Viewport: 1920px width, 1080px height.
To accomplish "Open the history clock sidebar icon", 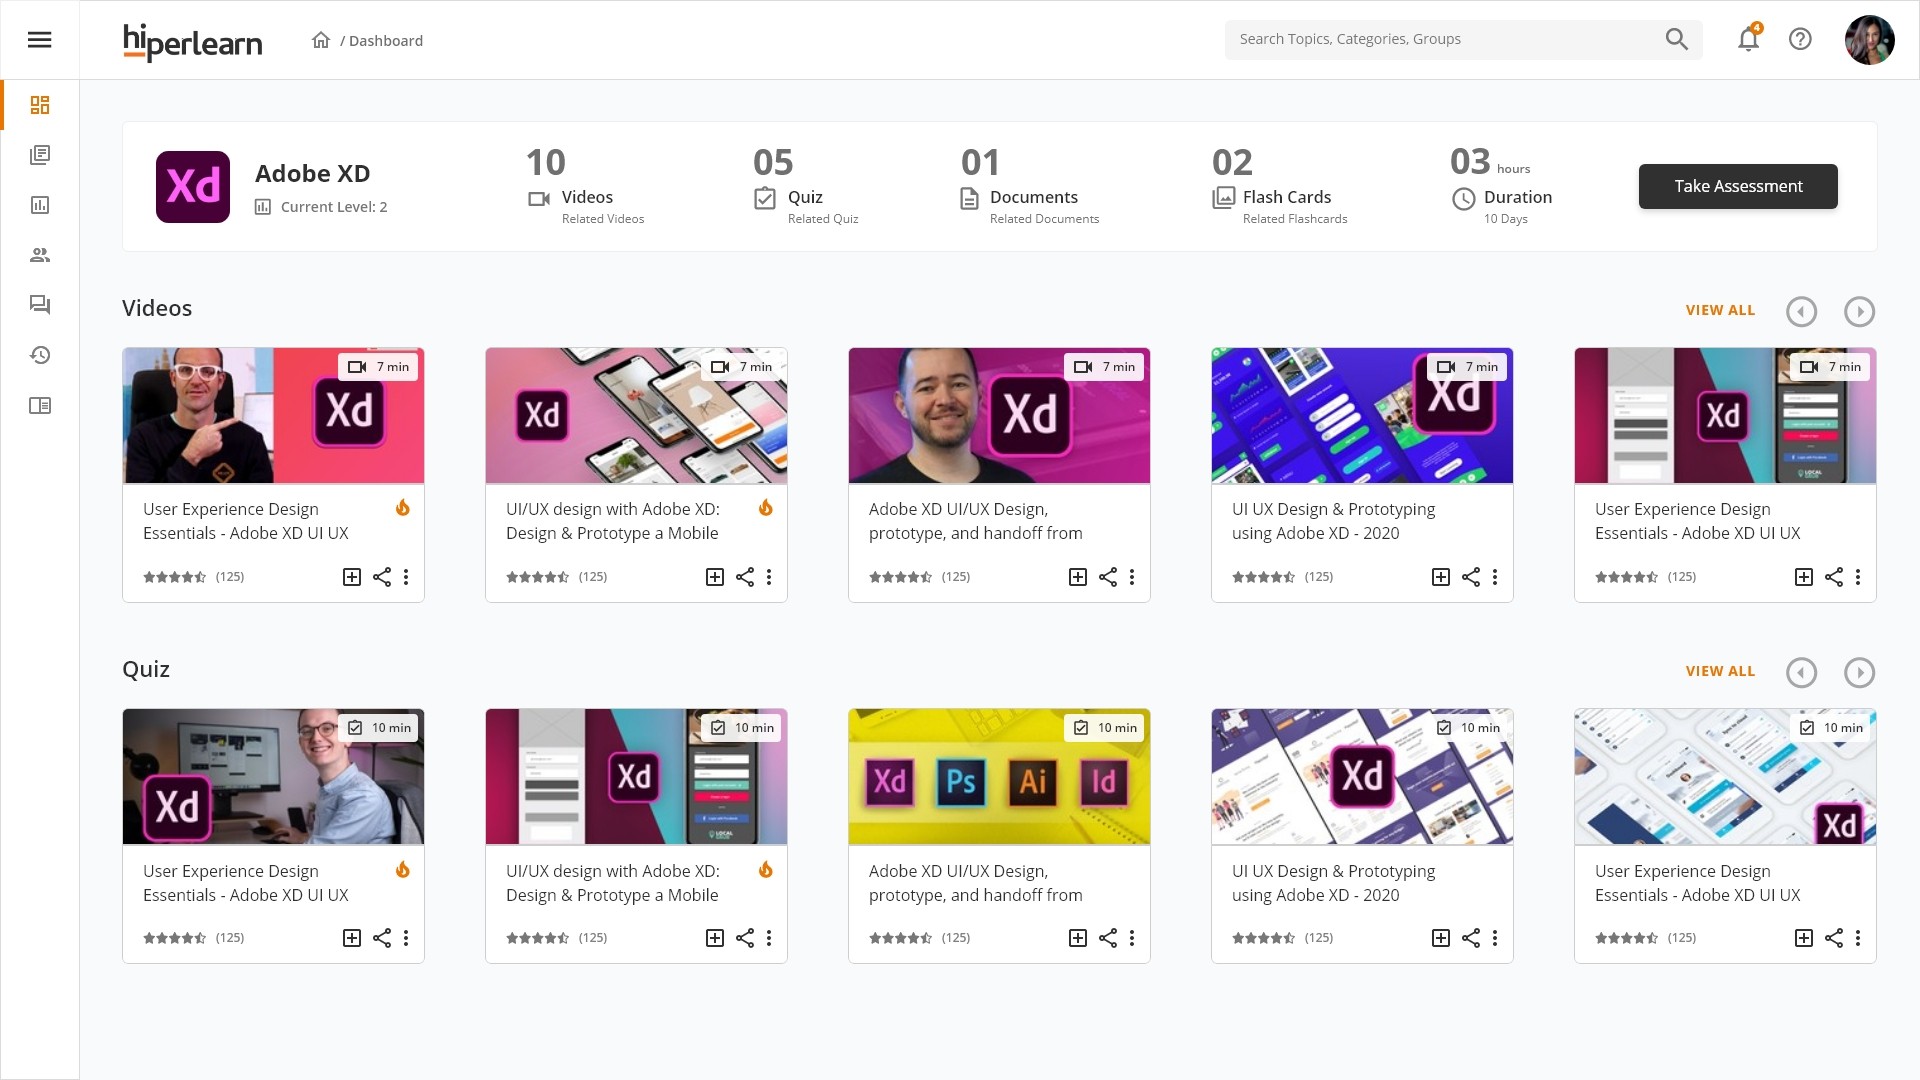I will pyautogui.click(x=40, y=355).
